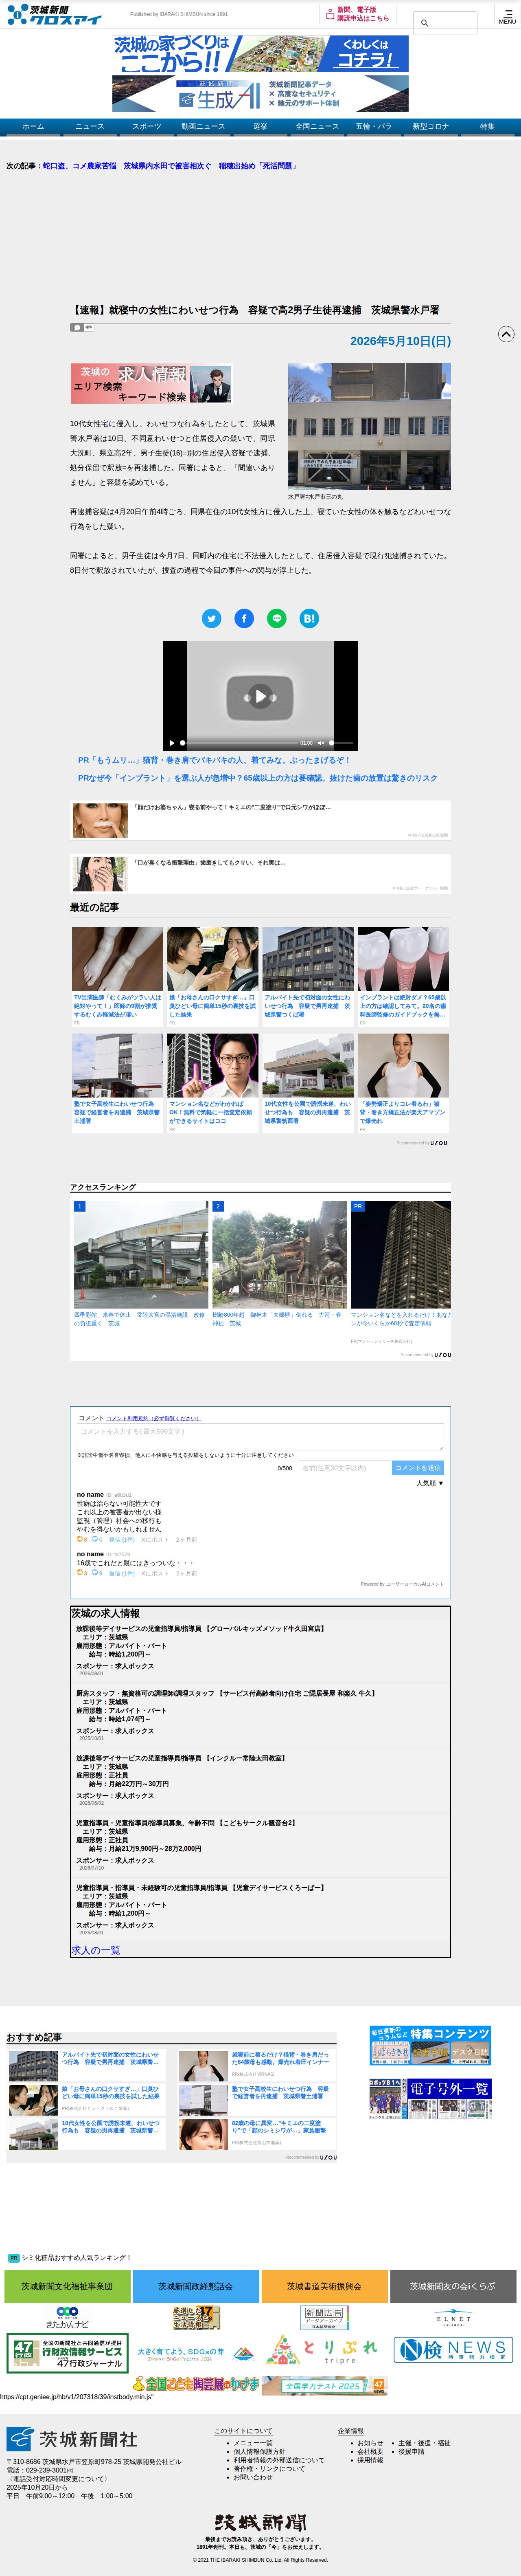
Task: Click the 茨城新聞文化福祉事業団 button
Action: pos(67,2286)
